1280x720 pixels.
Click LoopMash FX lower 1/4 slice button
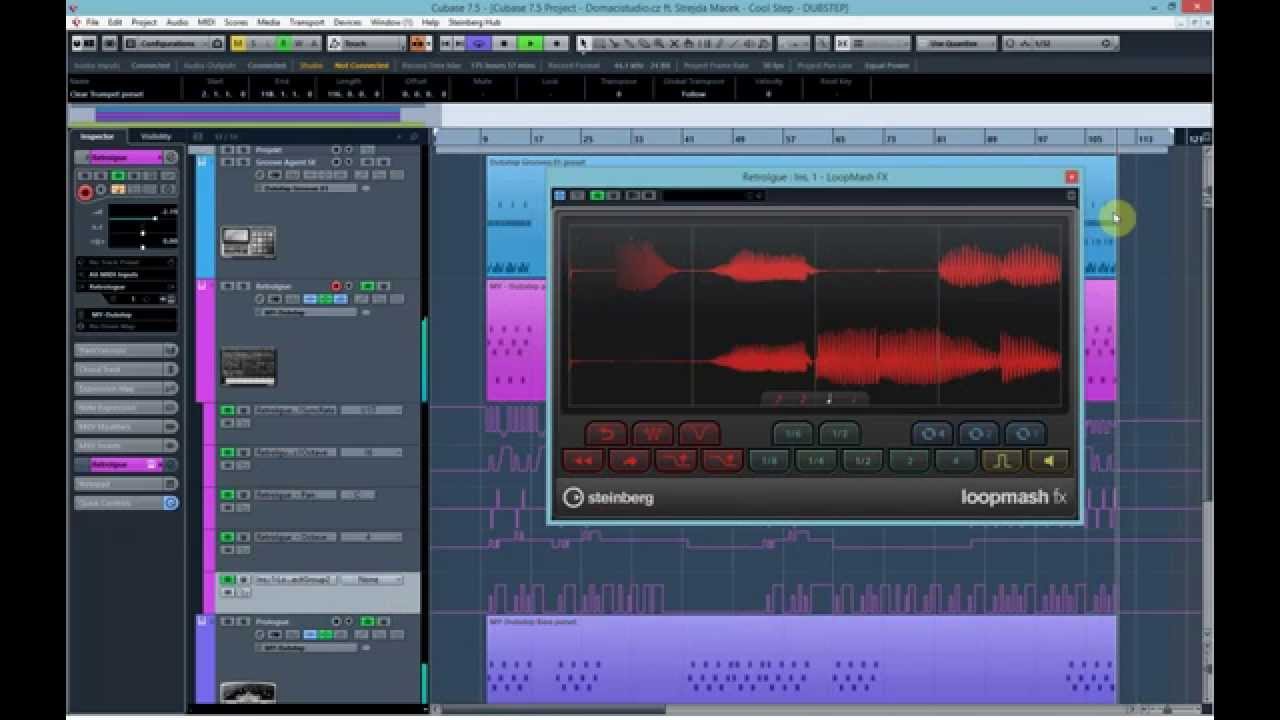click(x=816, y=461)
